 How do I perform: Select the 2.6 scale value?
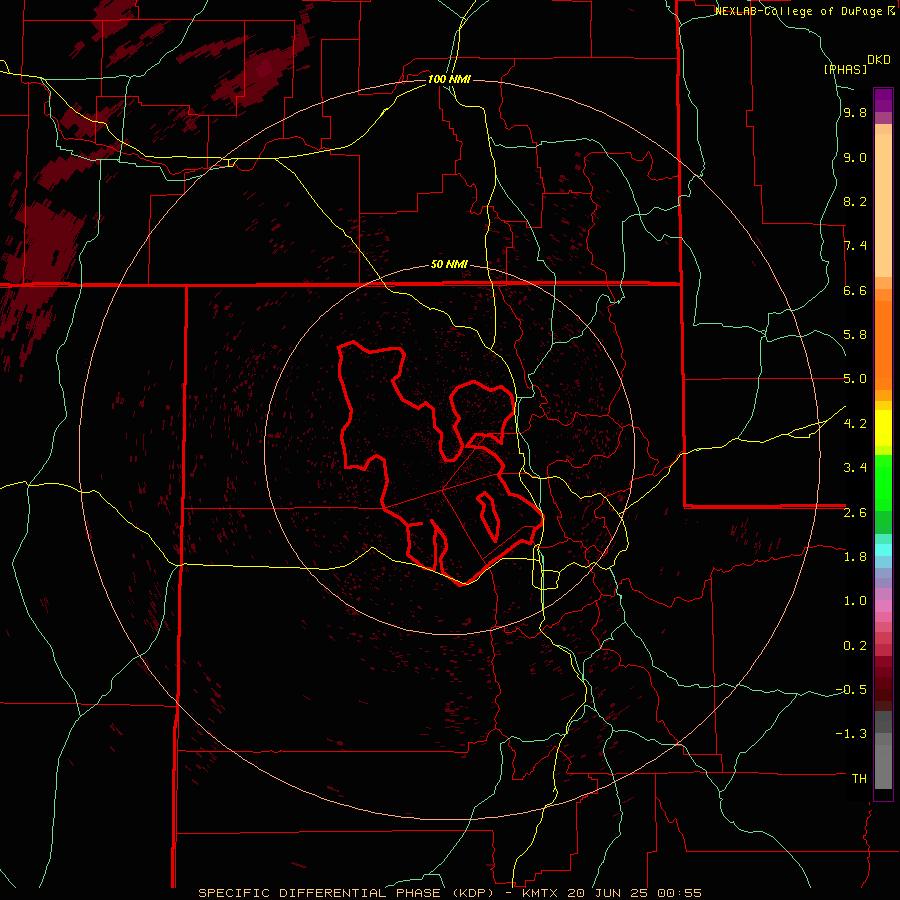[x=855, y=512]
